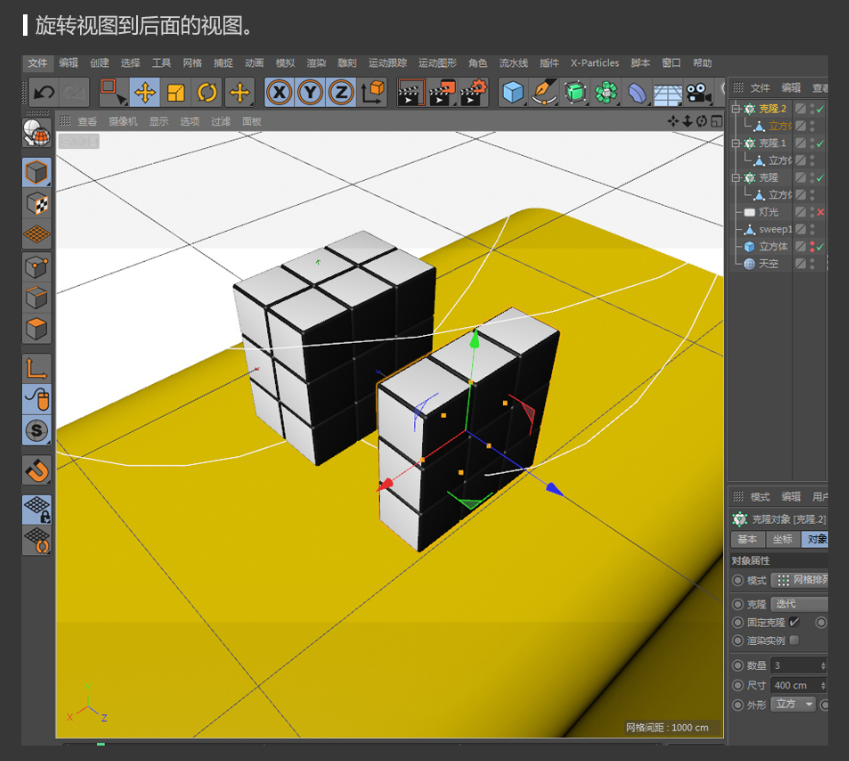Toggle the X axis lock
The height and width of the screenshot is (761, 849).
point(279,93)
